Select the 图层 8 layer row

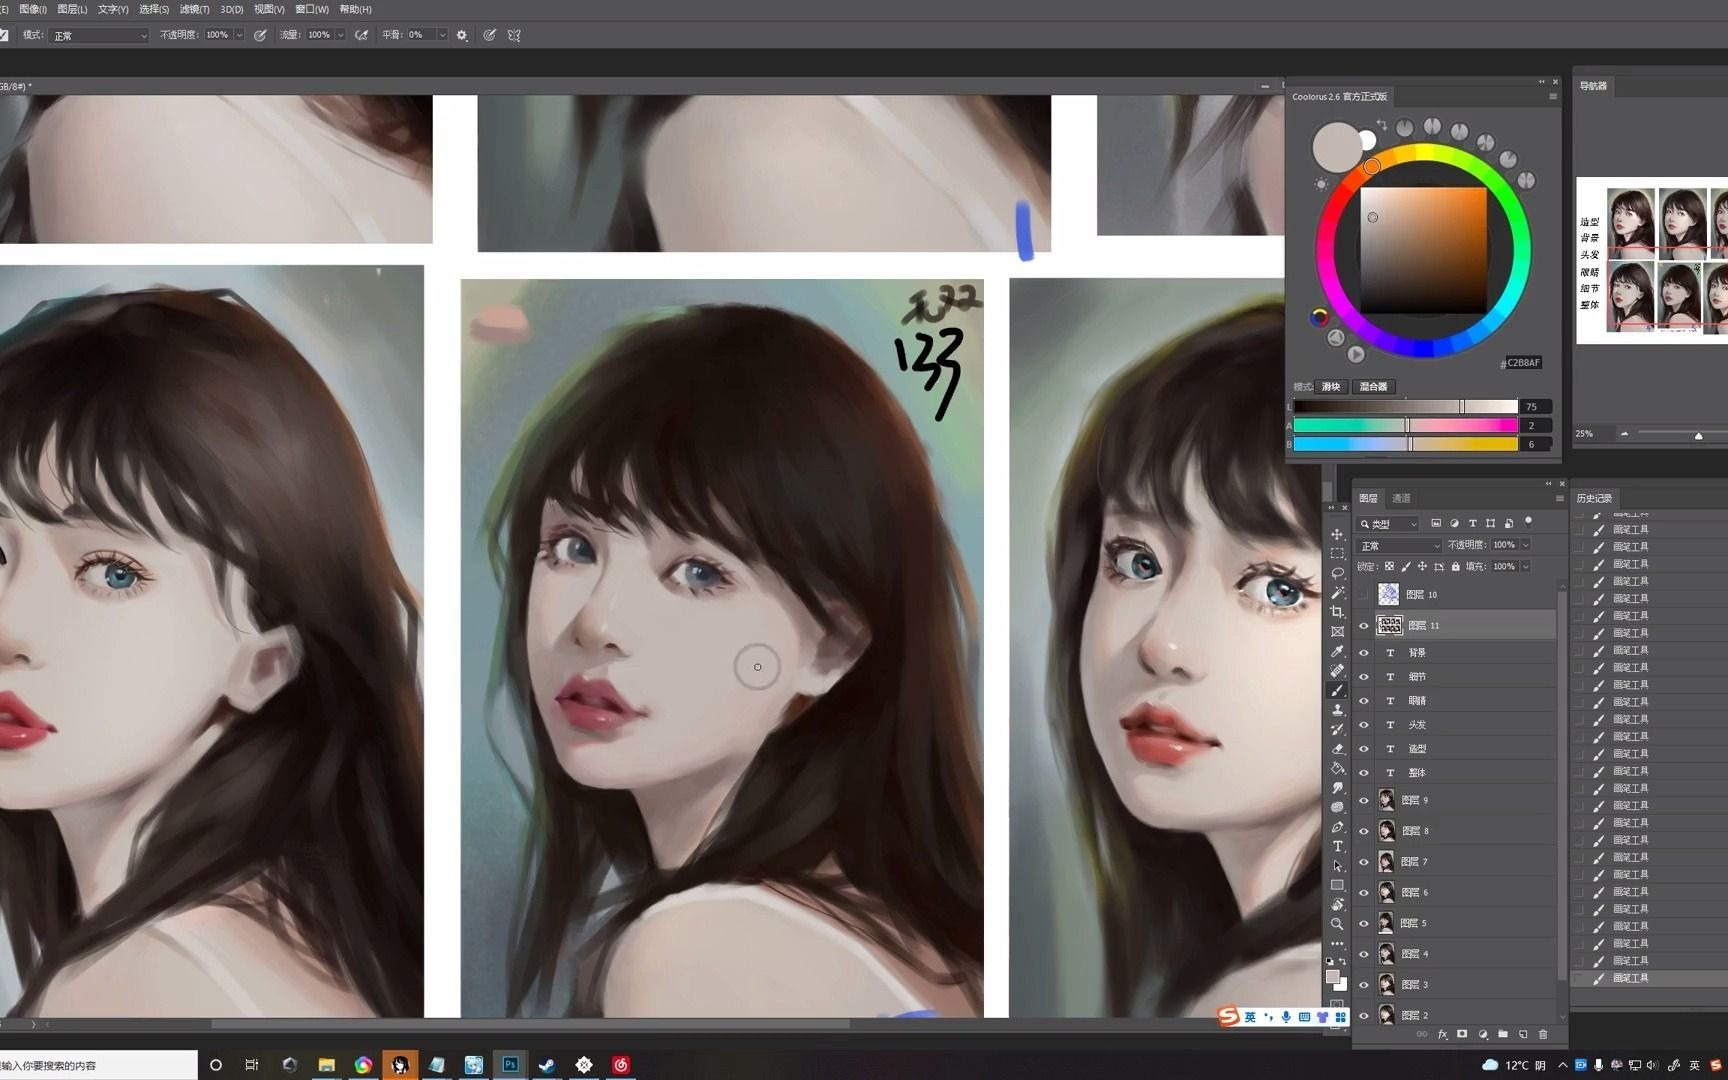(1456, 831)
